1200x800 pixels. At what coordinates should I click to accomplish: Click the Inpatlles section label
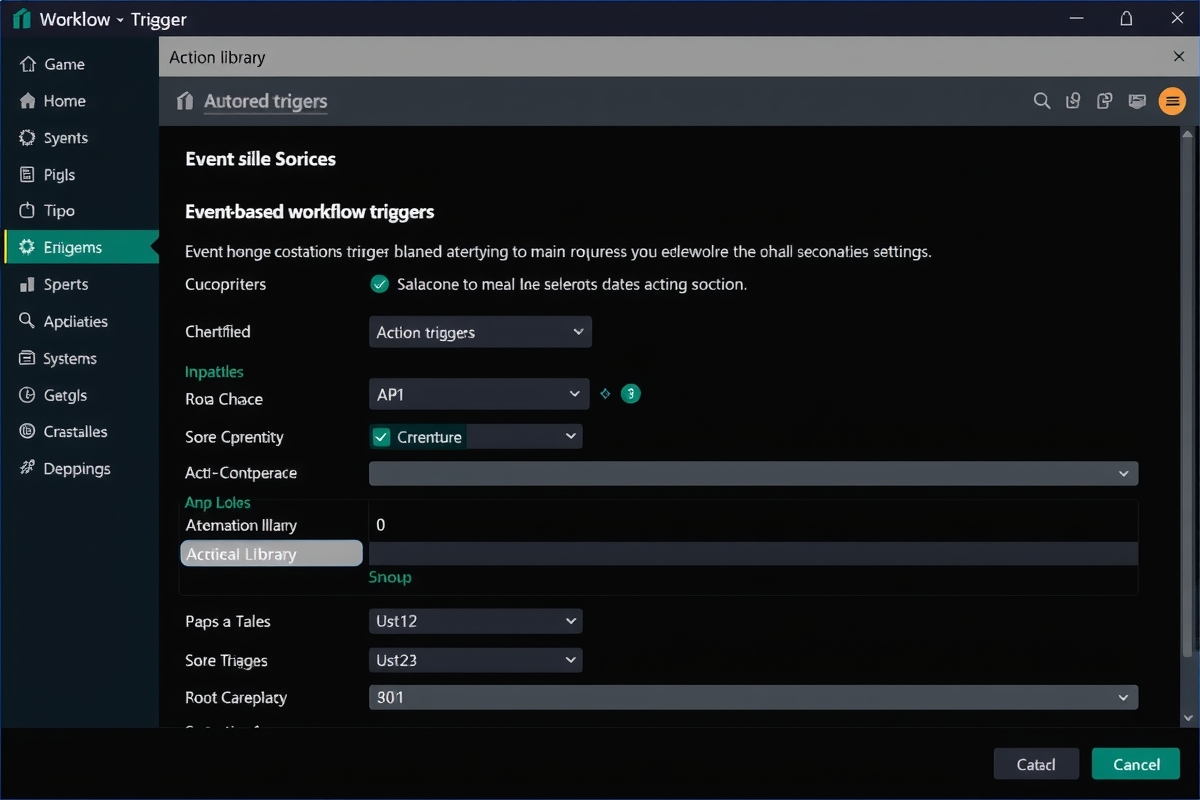(x=214, y=371)
